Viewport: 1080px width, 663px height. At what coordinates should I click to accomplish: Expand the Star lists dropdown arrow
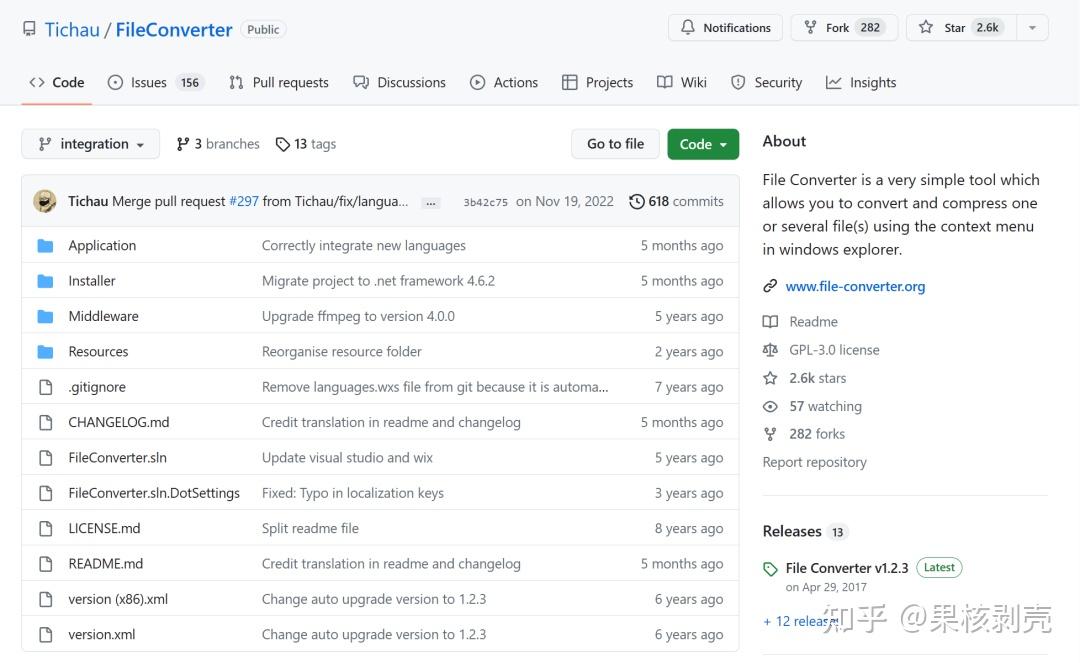point(1033,28)
